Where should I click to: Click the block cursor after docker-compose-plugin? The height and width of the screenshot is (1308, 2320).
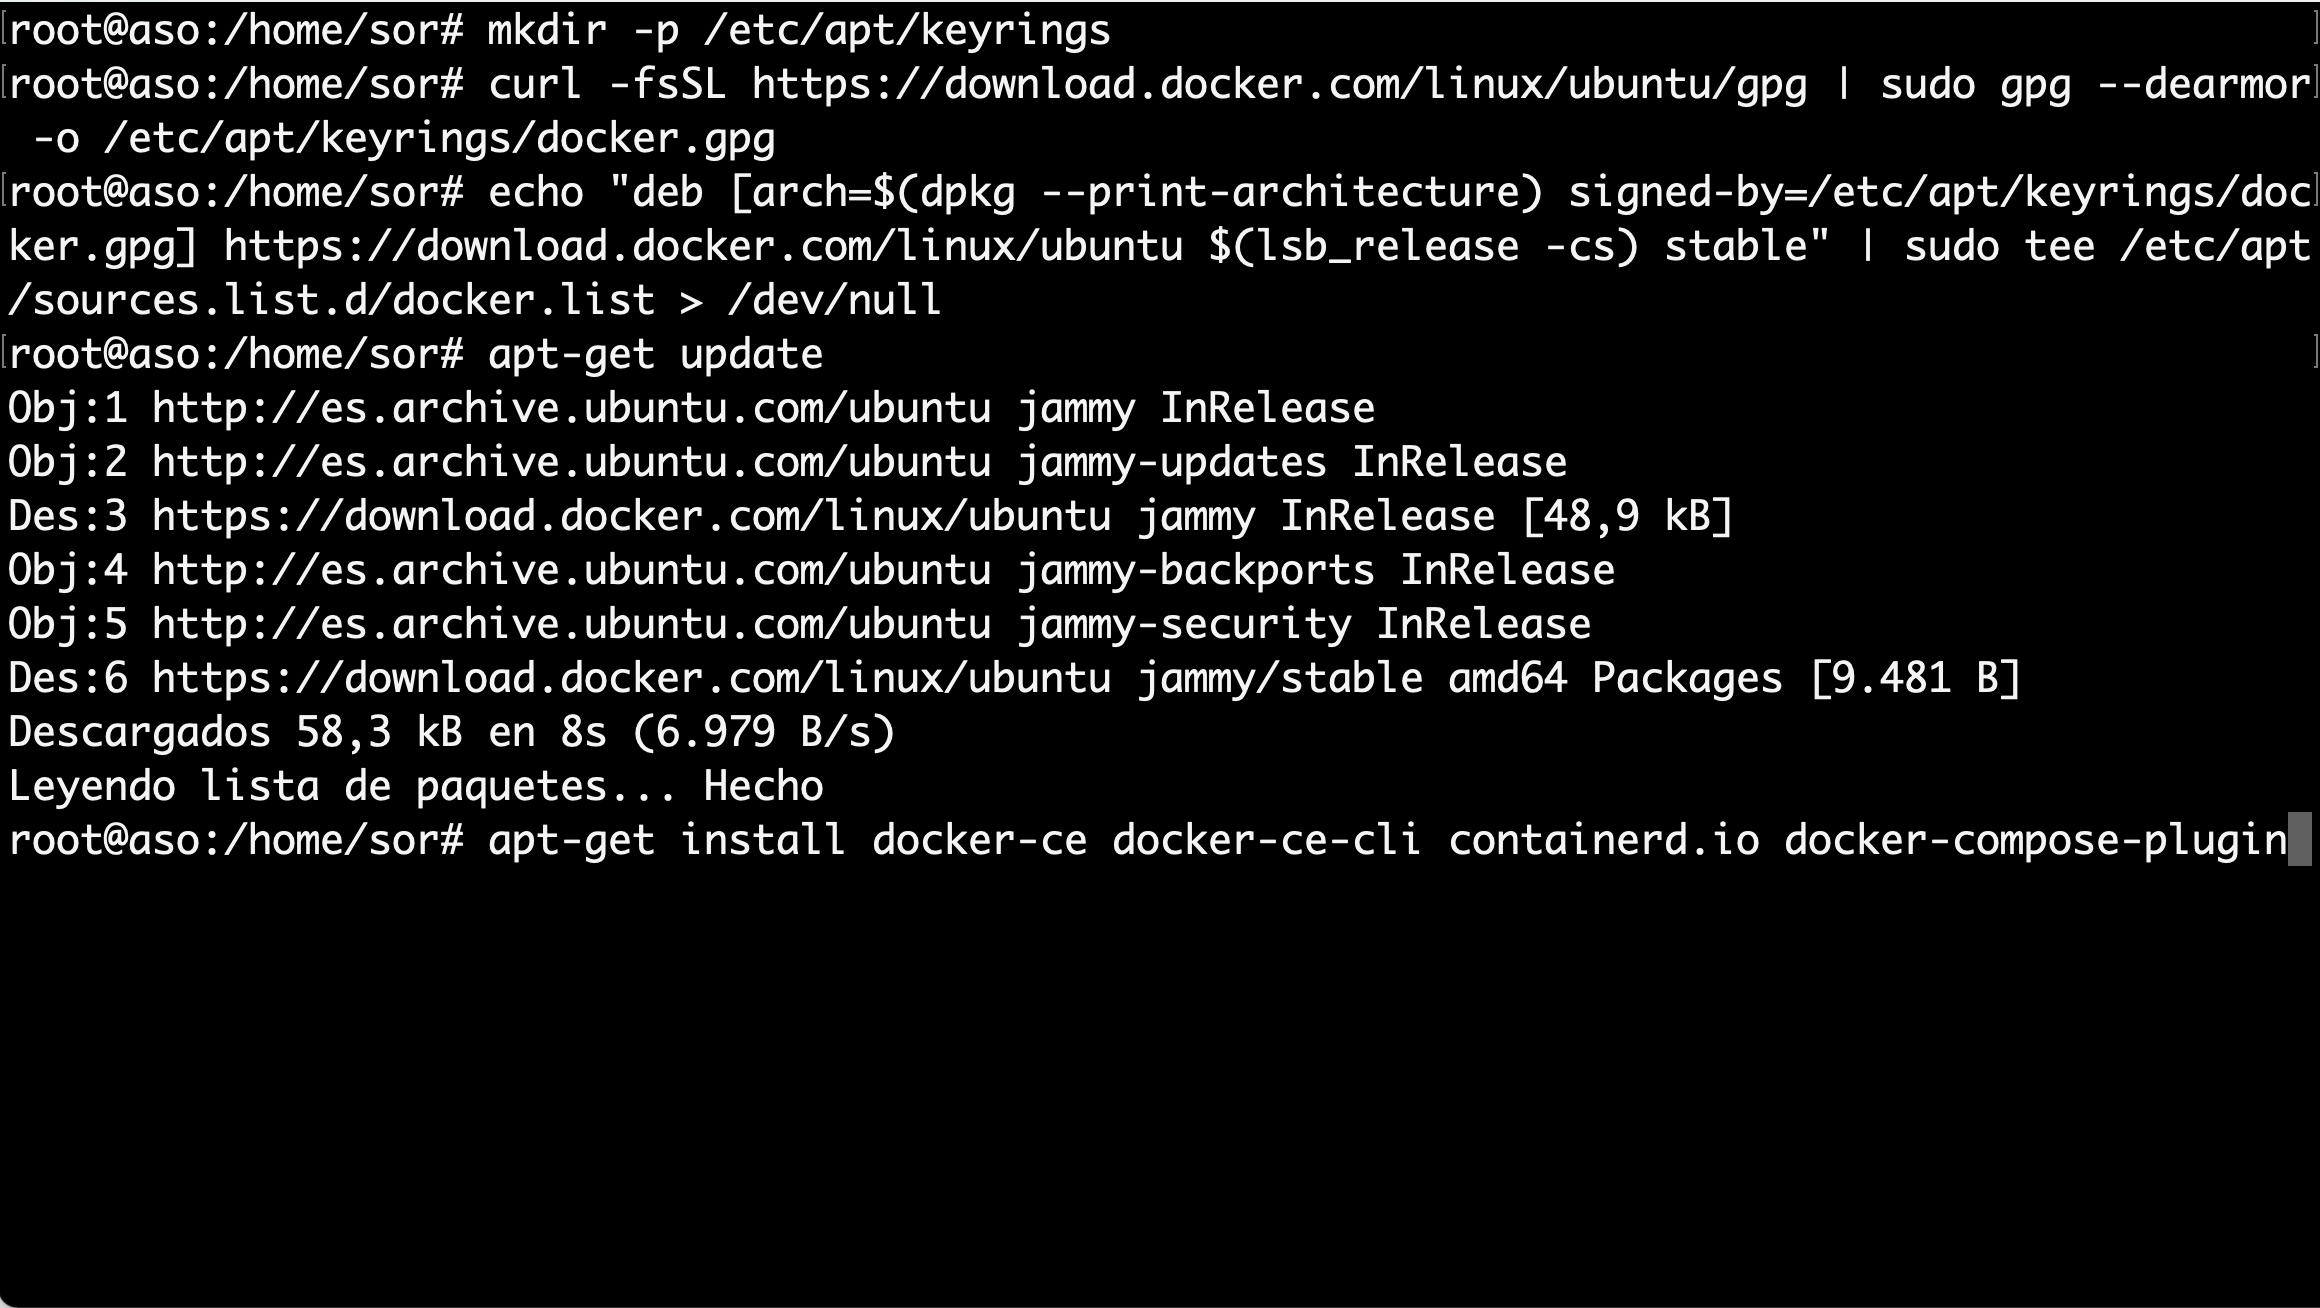2299,840
